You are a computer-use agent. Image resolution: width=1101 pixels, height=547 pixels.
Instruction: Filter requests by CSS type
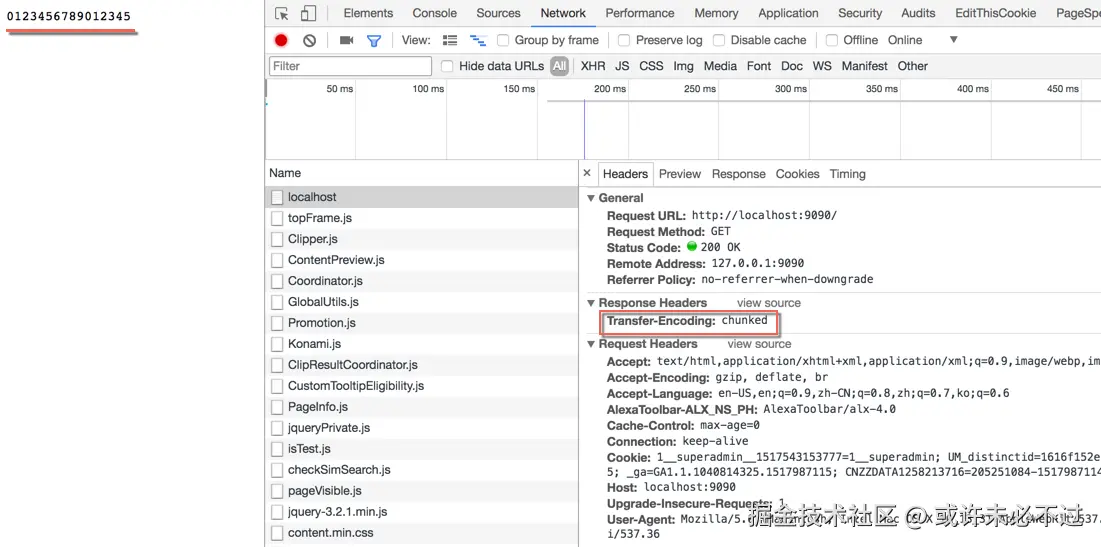pos(651,66)
